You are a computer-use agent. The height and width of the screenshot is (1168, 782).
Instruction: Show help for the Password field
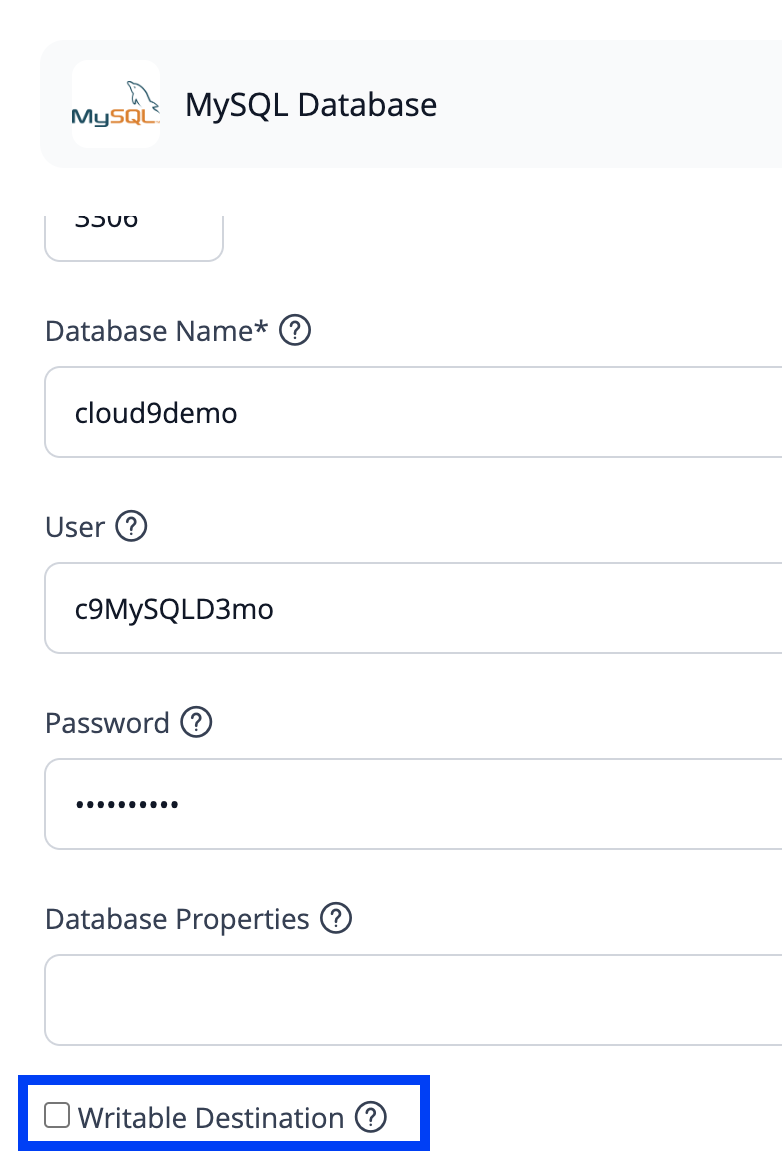coord(197,722)
